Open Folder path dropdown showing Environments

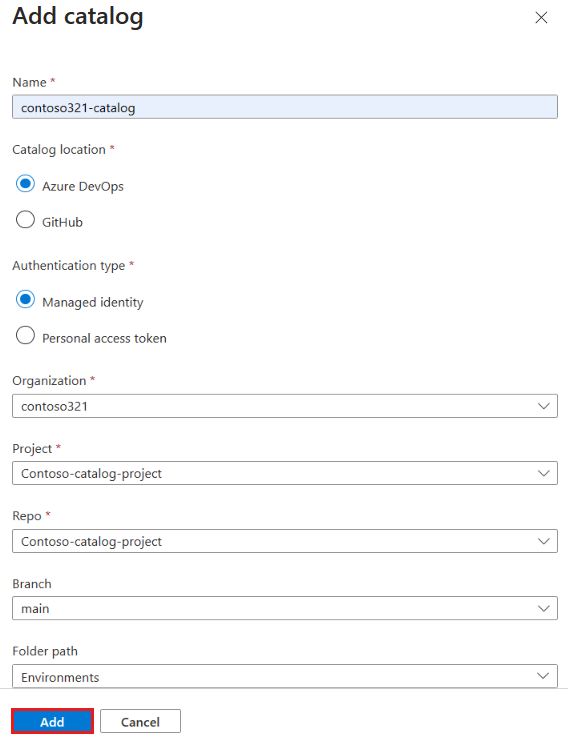[x=285, y=676]
